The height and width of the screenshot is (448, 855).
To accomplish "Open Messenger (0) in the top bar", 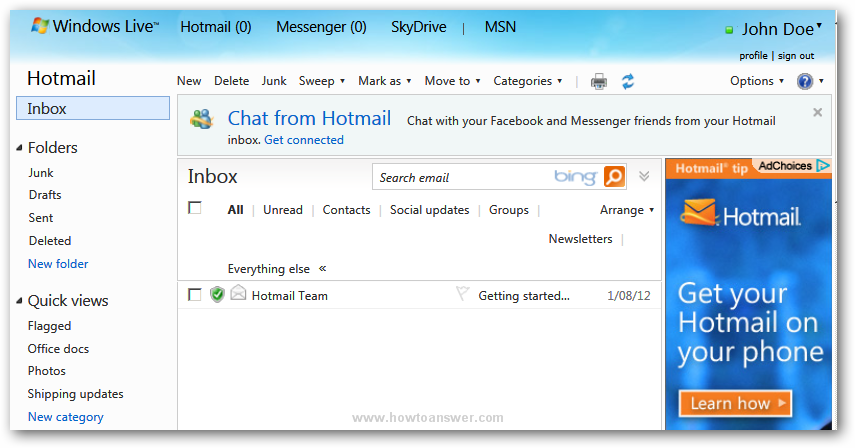I will pyautogui.click(x=321, y=27).
